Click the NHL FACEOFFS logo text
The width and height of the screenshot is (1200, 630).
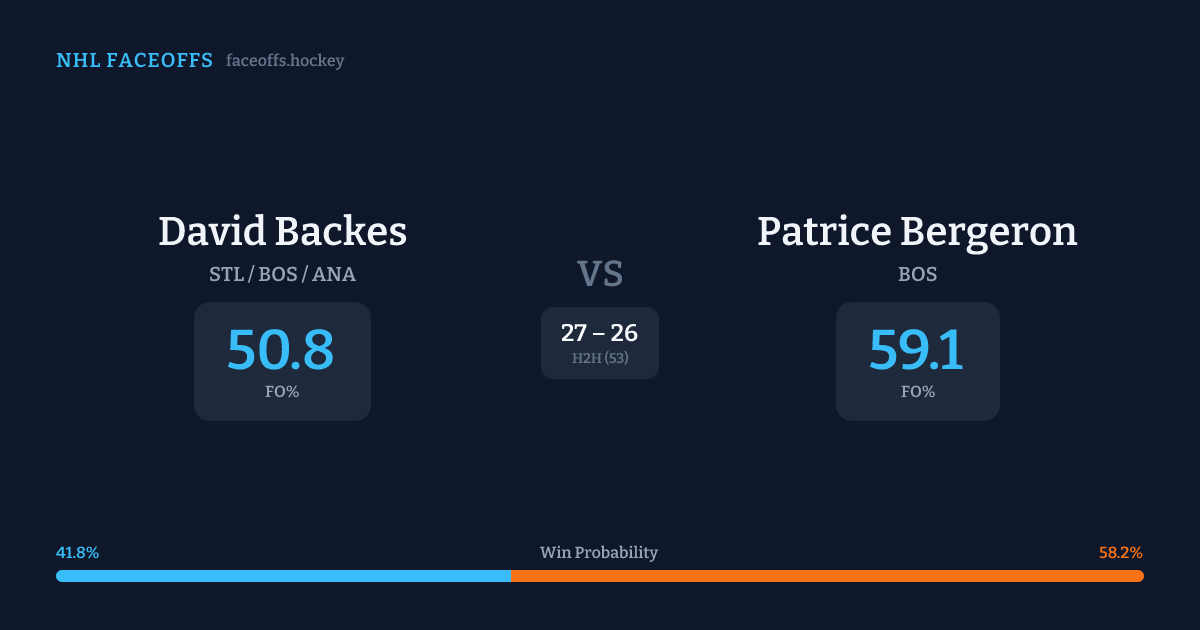point(134,61)
